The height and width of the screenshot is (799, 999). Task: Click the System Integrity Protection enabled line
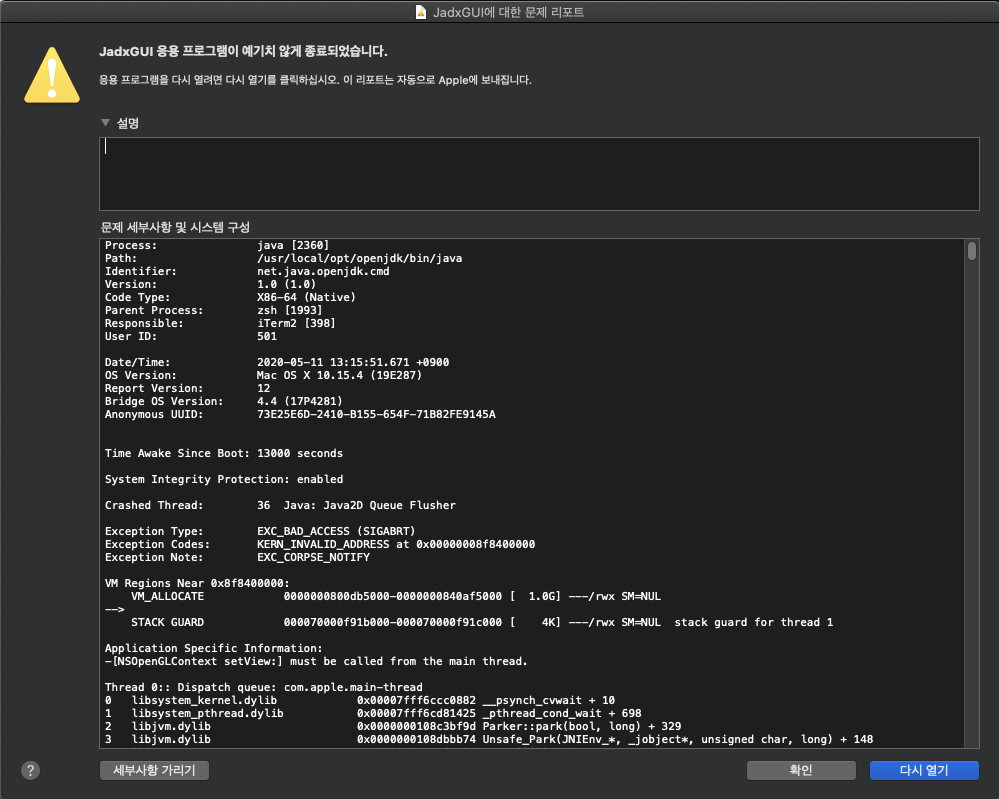point(224,479)
